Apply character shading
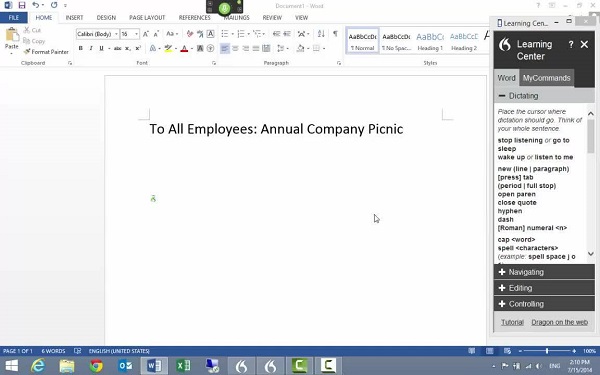 click(x=200, y=48)
